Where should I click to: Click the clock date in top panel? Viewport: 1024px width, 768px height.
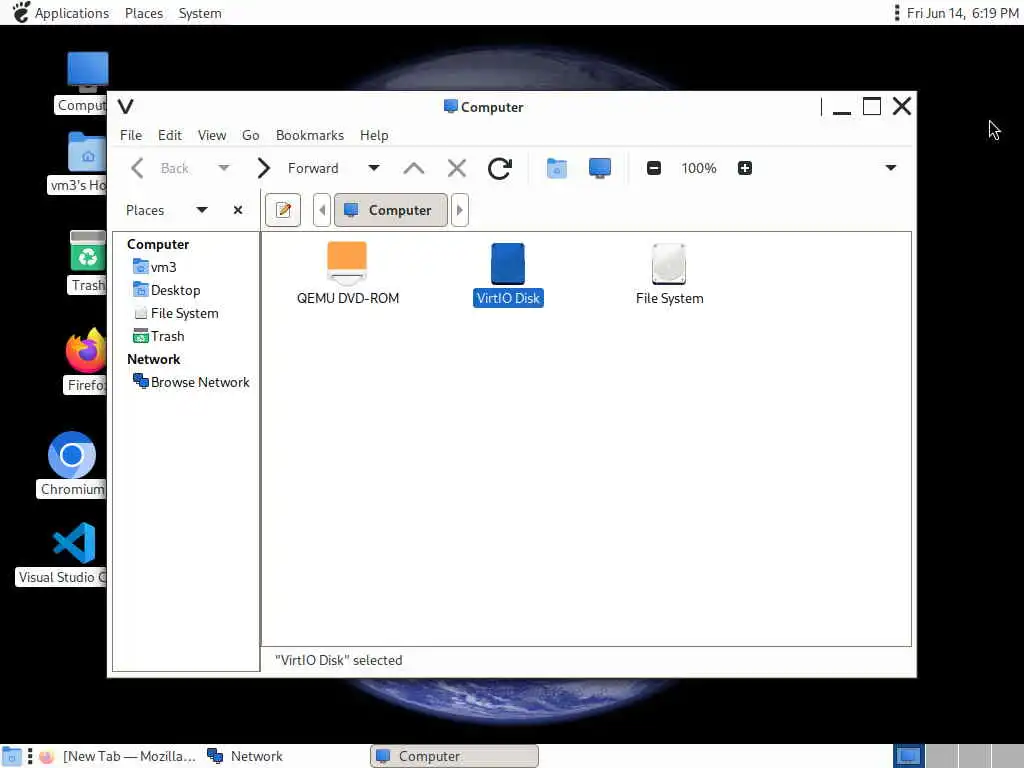[x=962, y=13]
